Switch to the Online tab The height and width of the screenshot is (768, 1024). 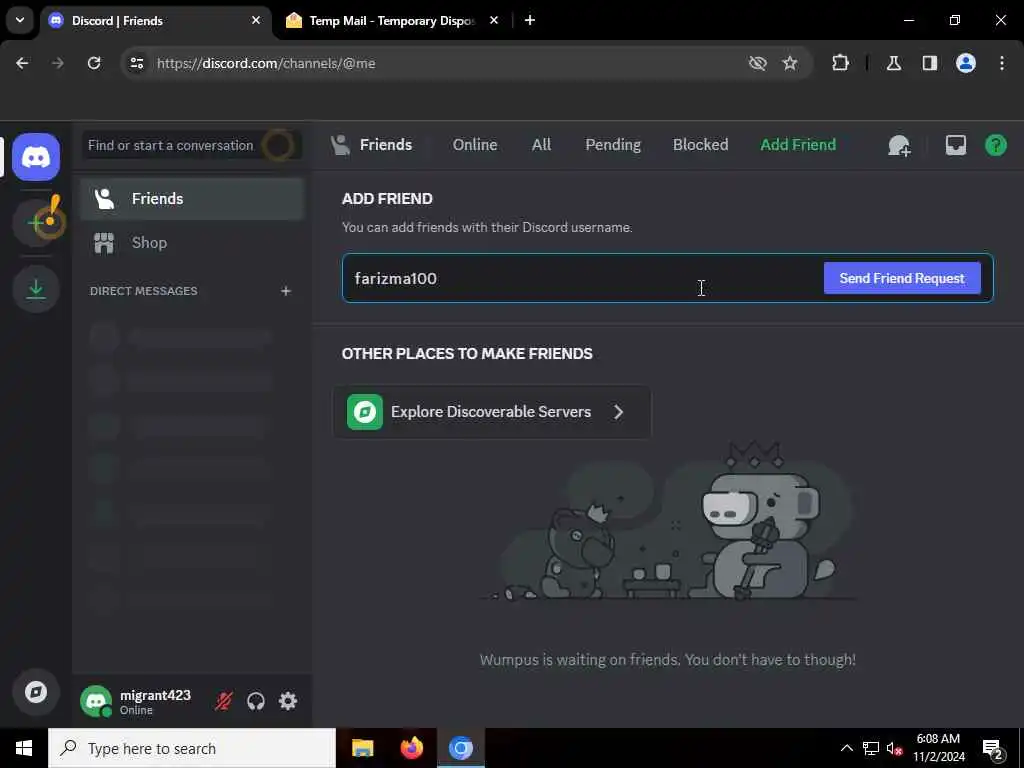pyautogui.click(x=475, y=145)
